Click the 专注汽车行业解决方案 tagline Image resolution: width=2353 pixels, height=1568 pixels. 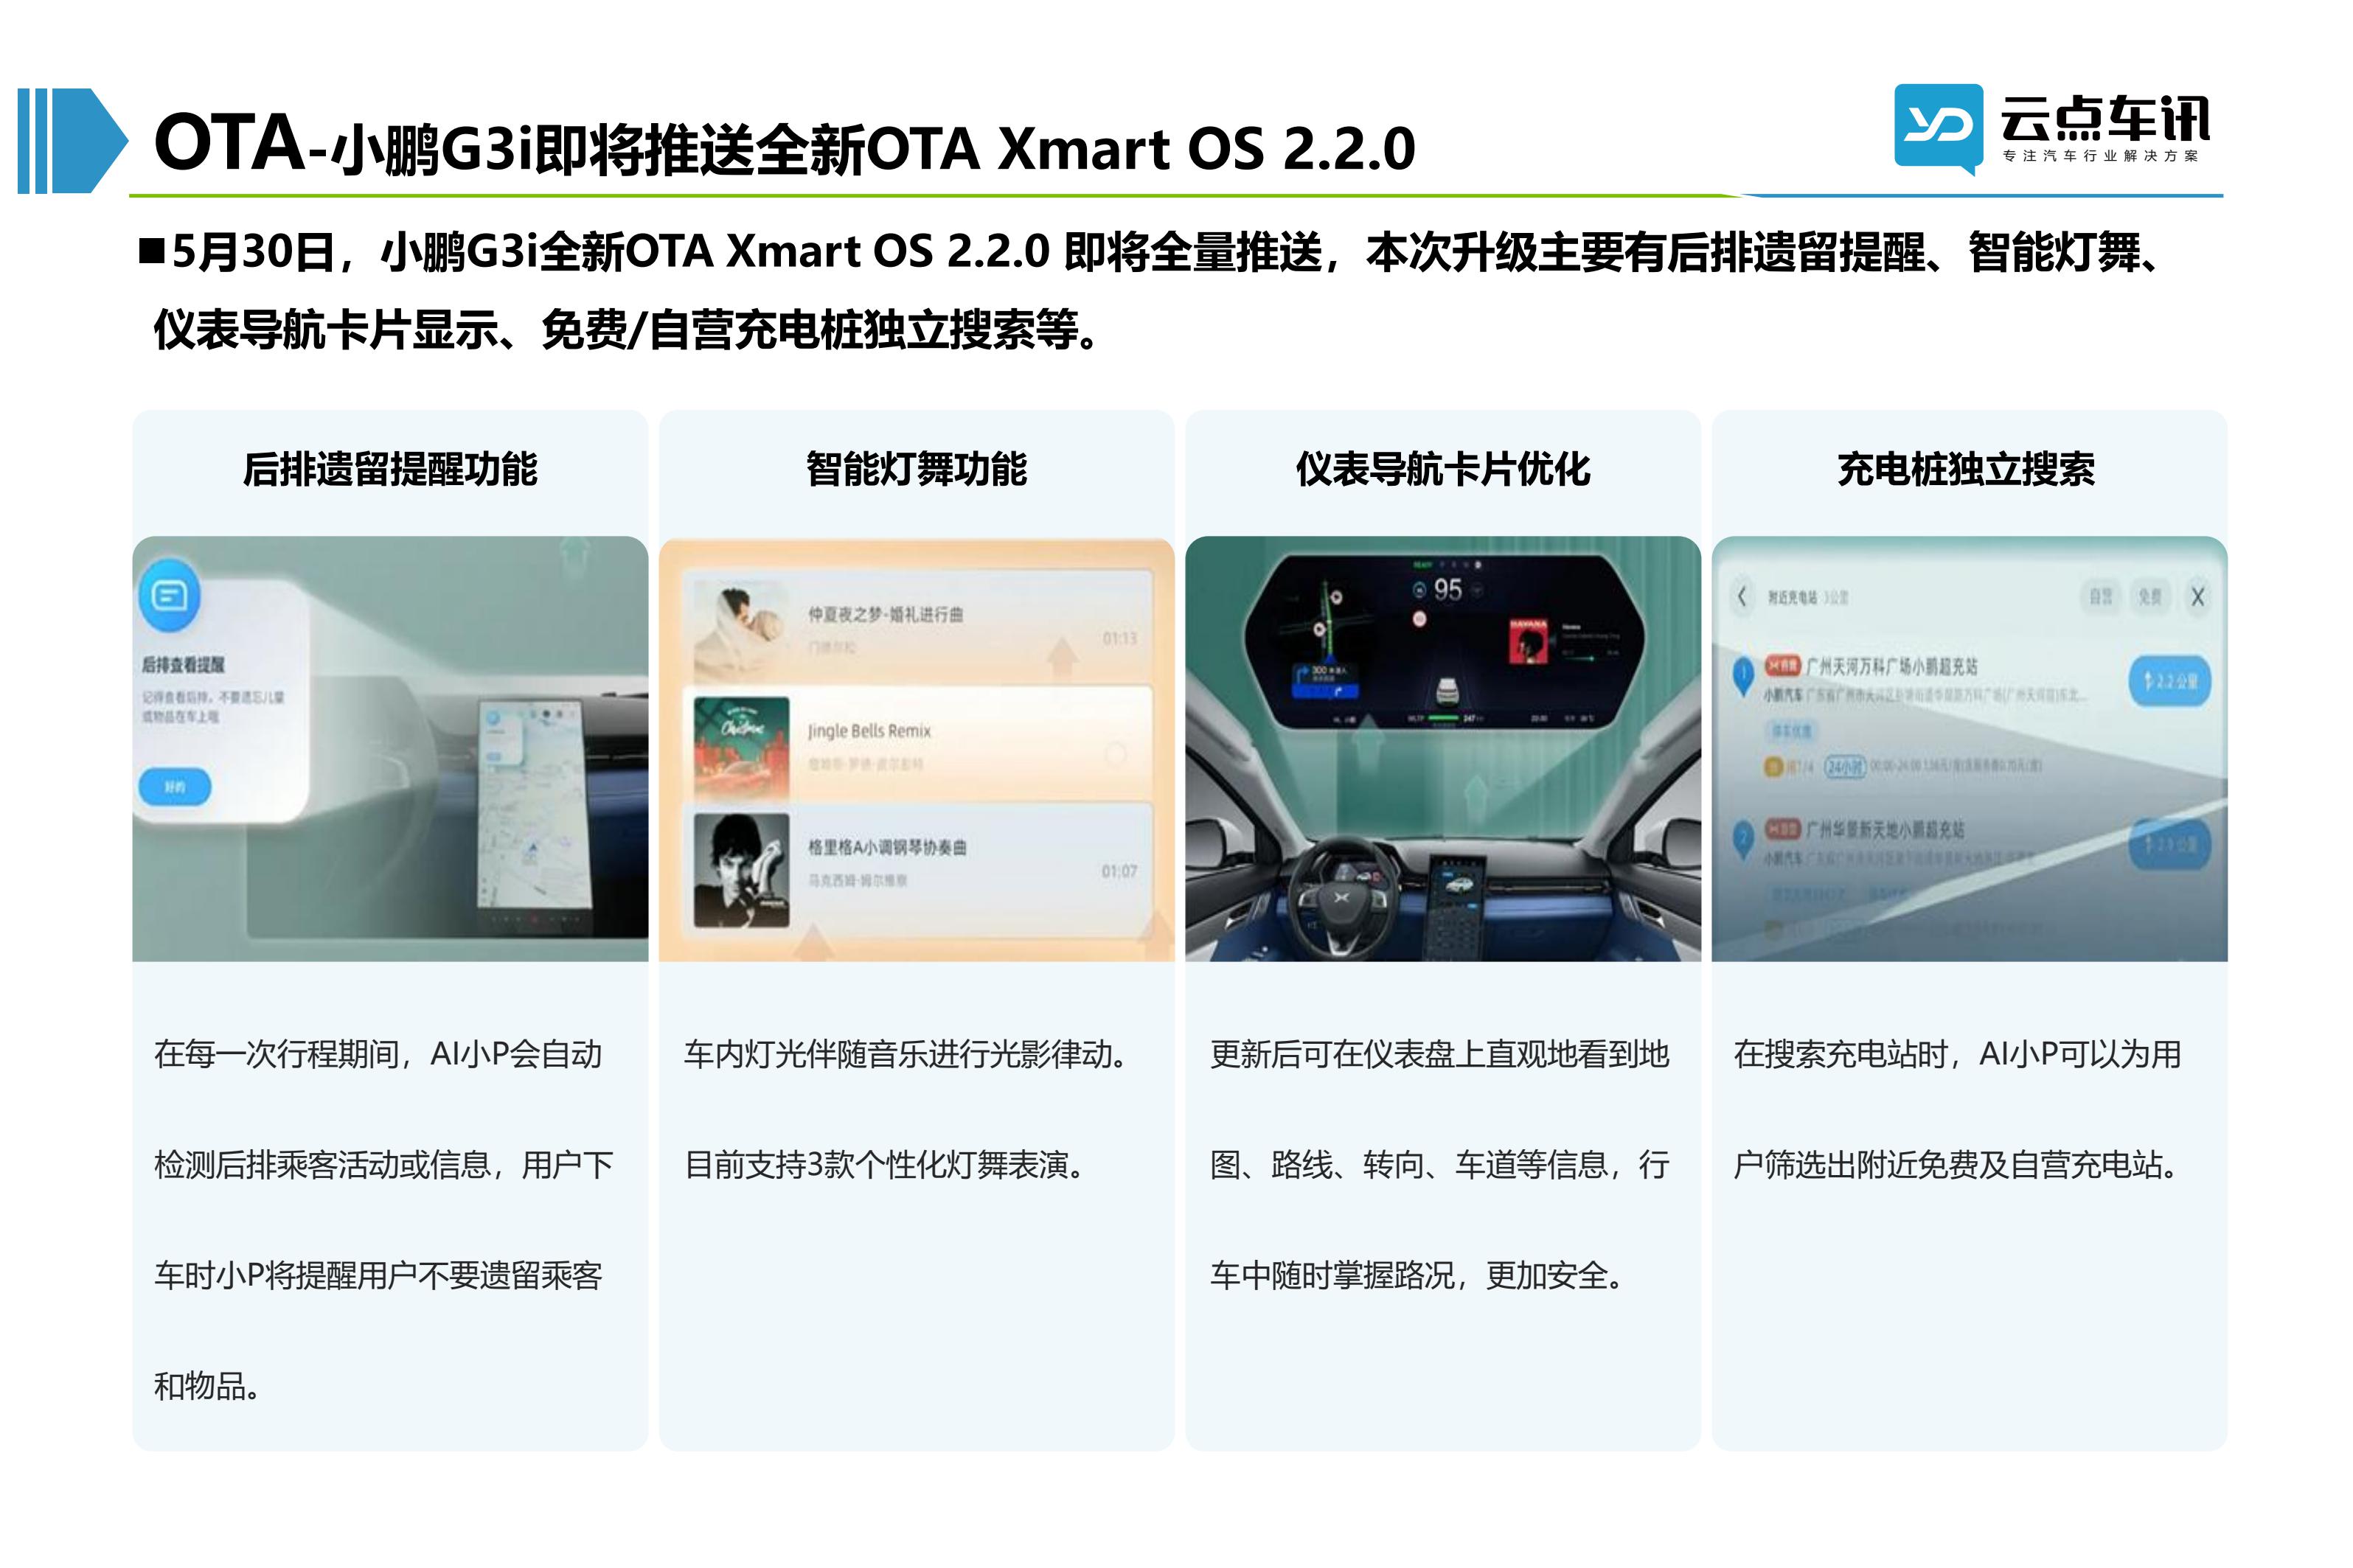coord(2100,157)
